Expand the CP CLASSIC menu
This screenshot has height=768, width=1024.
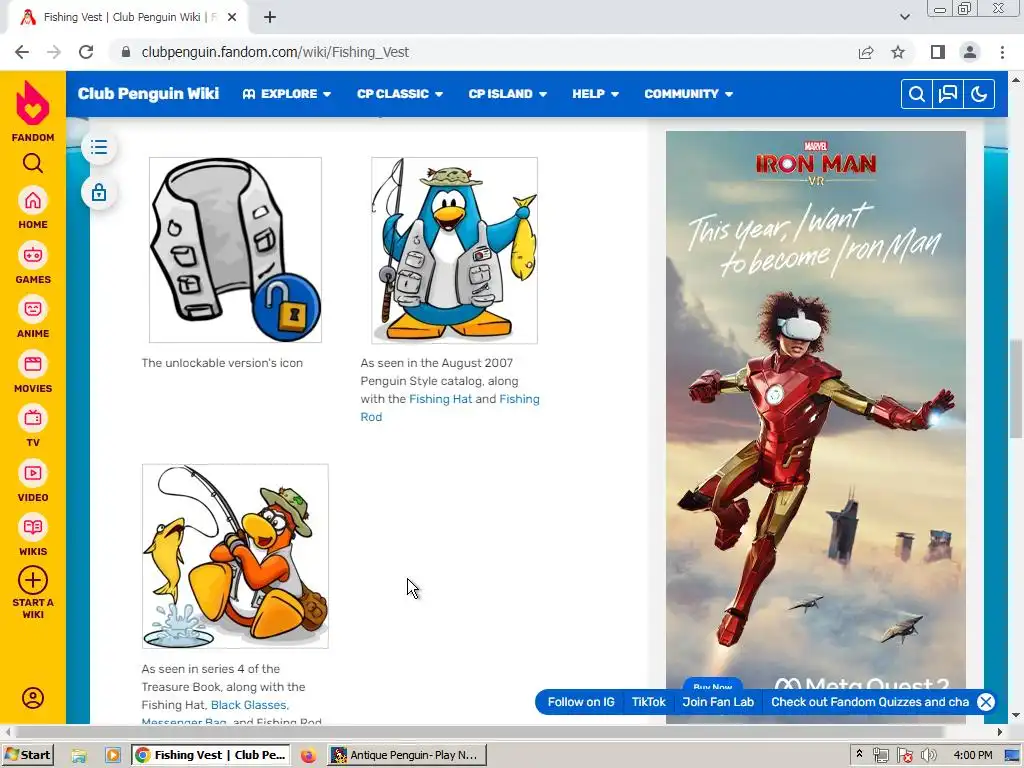click(x=400, y=94)
